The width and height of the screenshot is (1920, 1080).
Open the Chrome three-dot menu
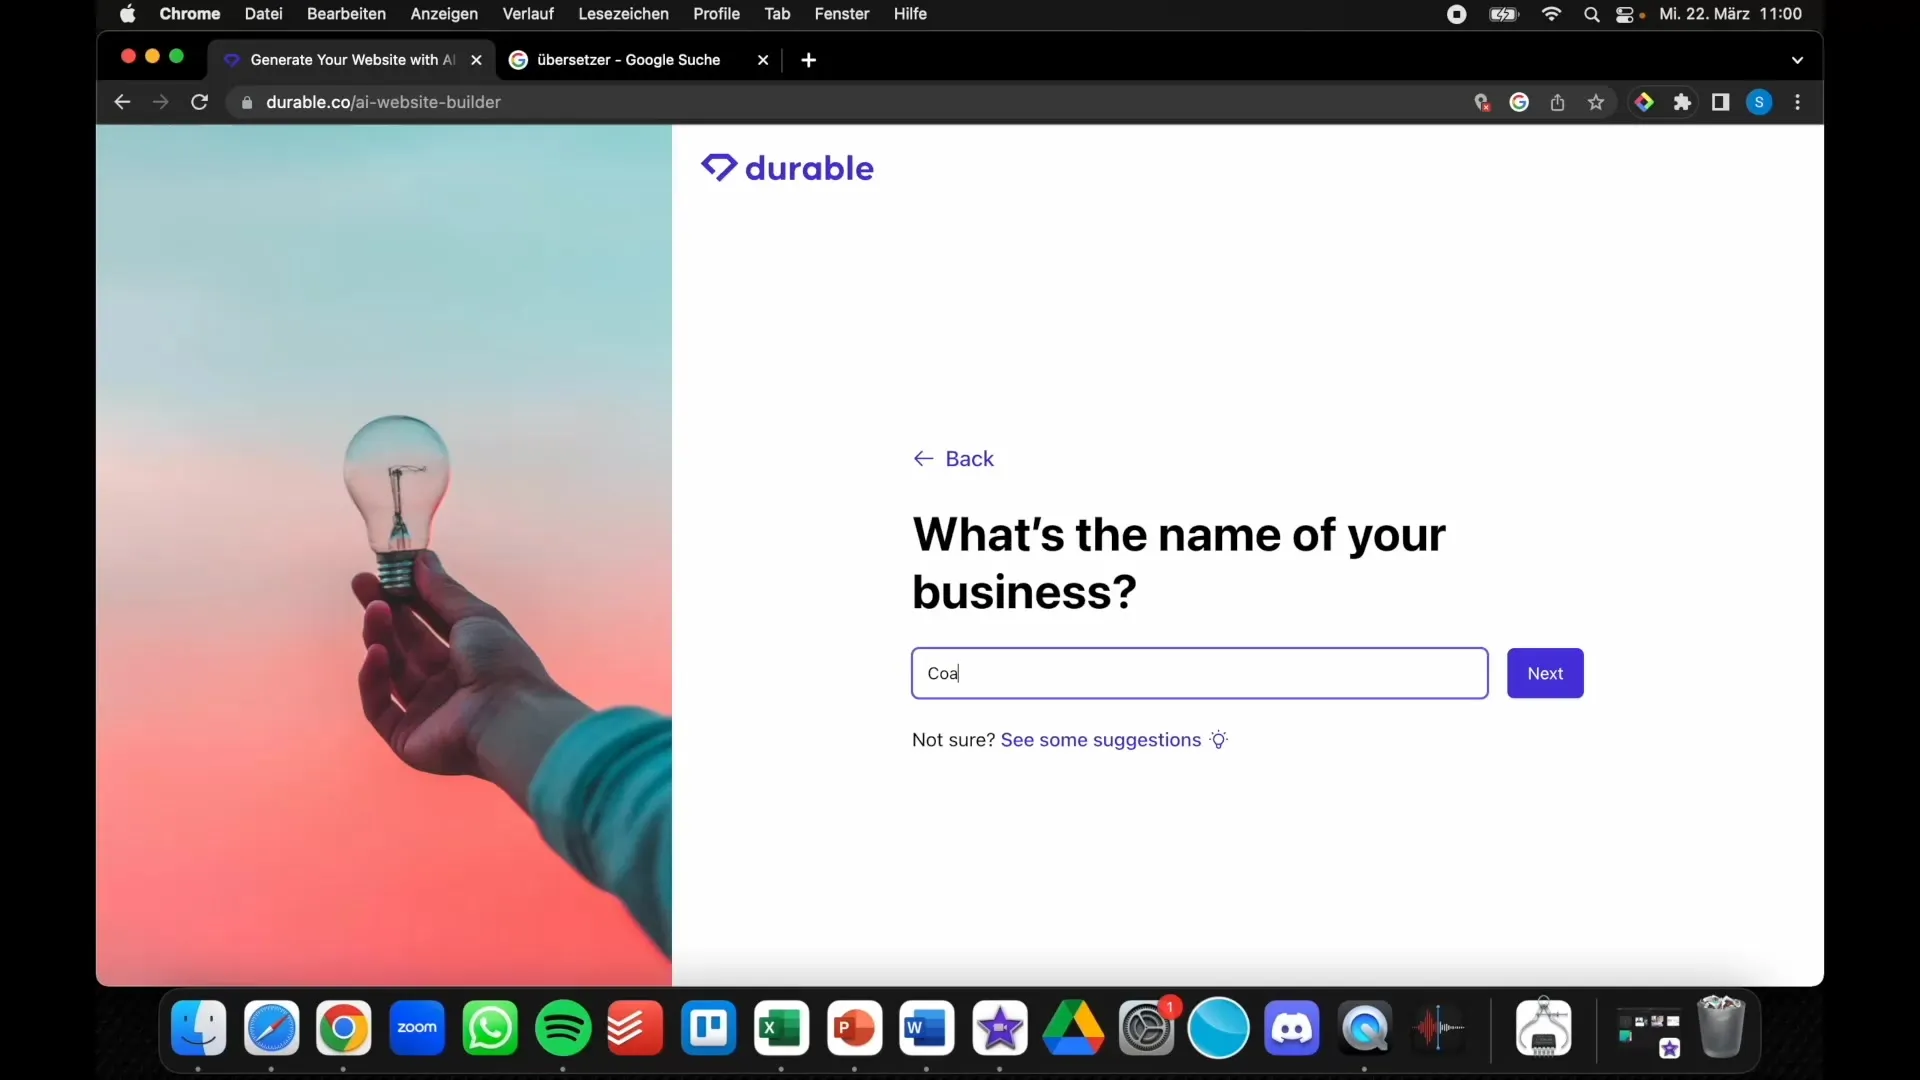click(1798, 102)
